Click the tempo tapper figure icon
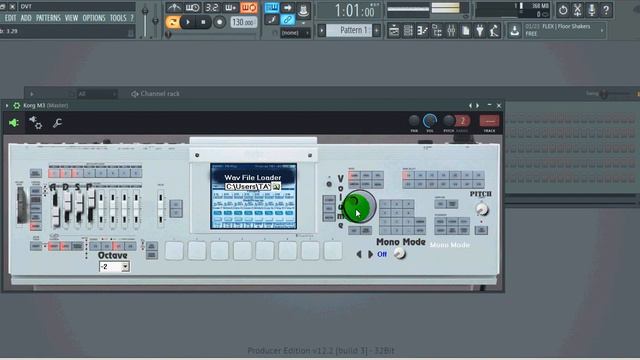 coord(494,31)
